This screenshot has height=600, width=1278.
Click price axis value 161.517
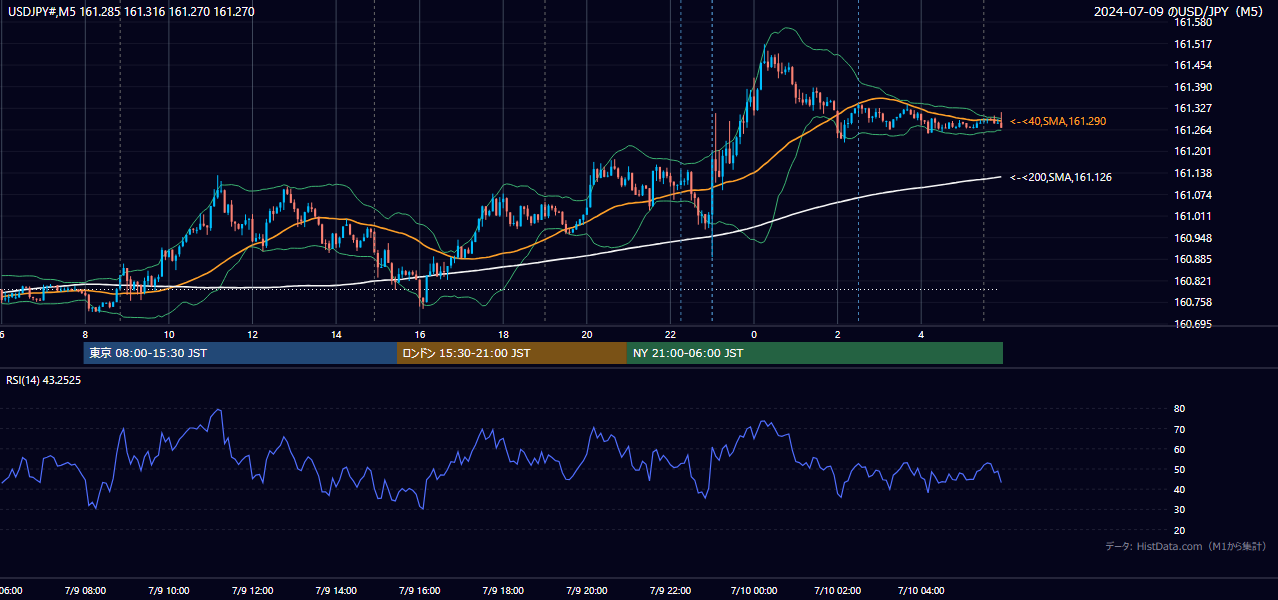[1193, 44]
